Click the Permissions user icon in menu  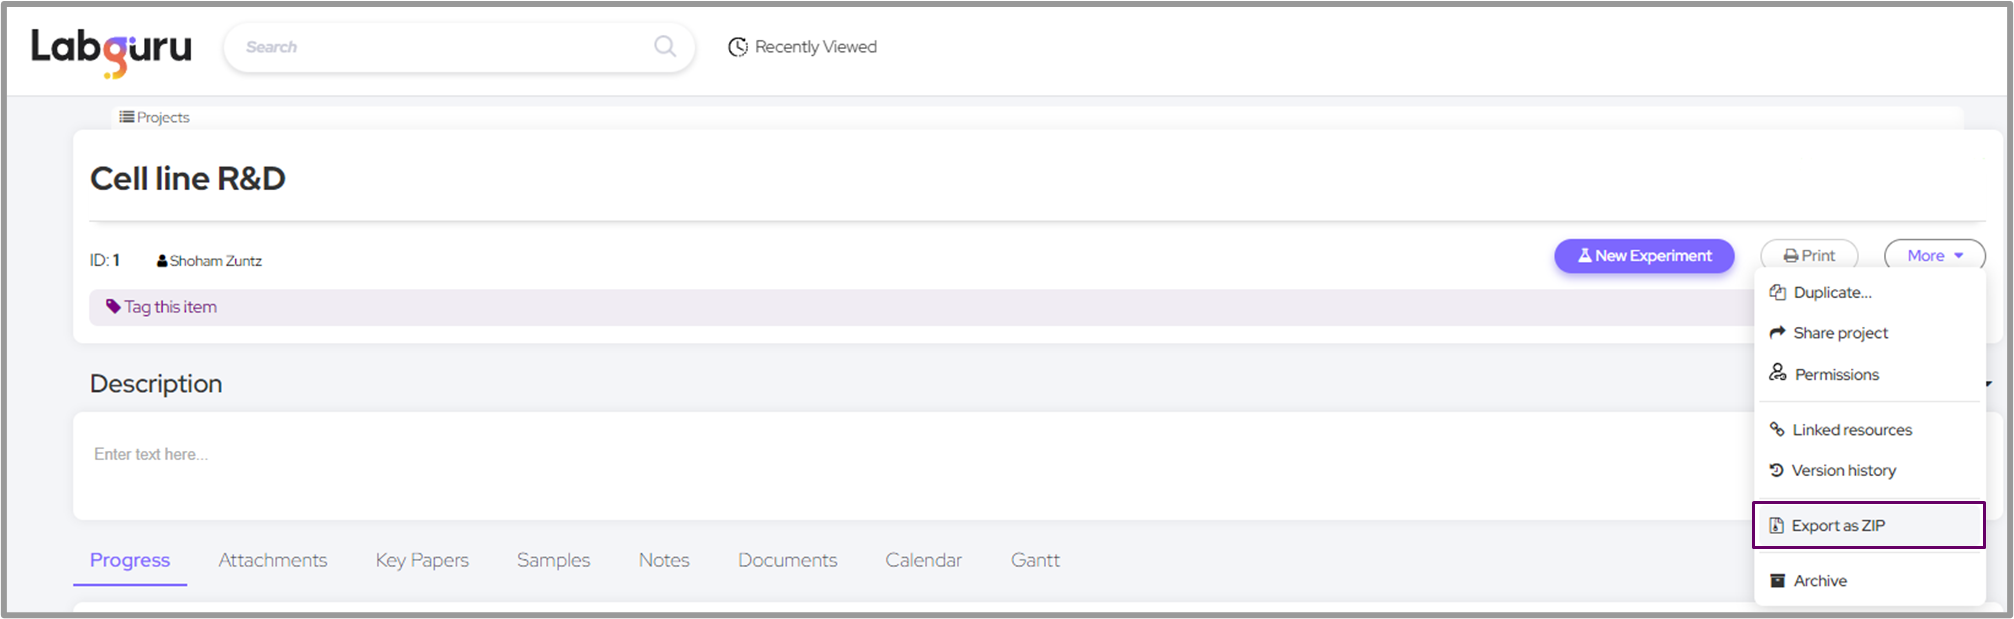1778,373
